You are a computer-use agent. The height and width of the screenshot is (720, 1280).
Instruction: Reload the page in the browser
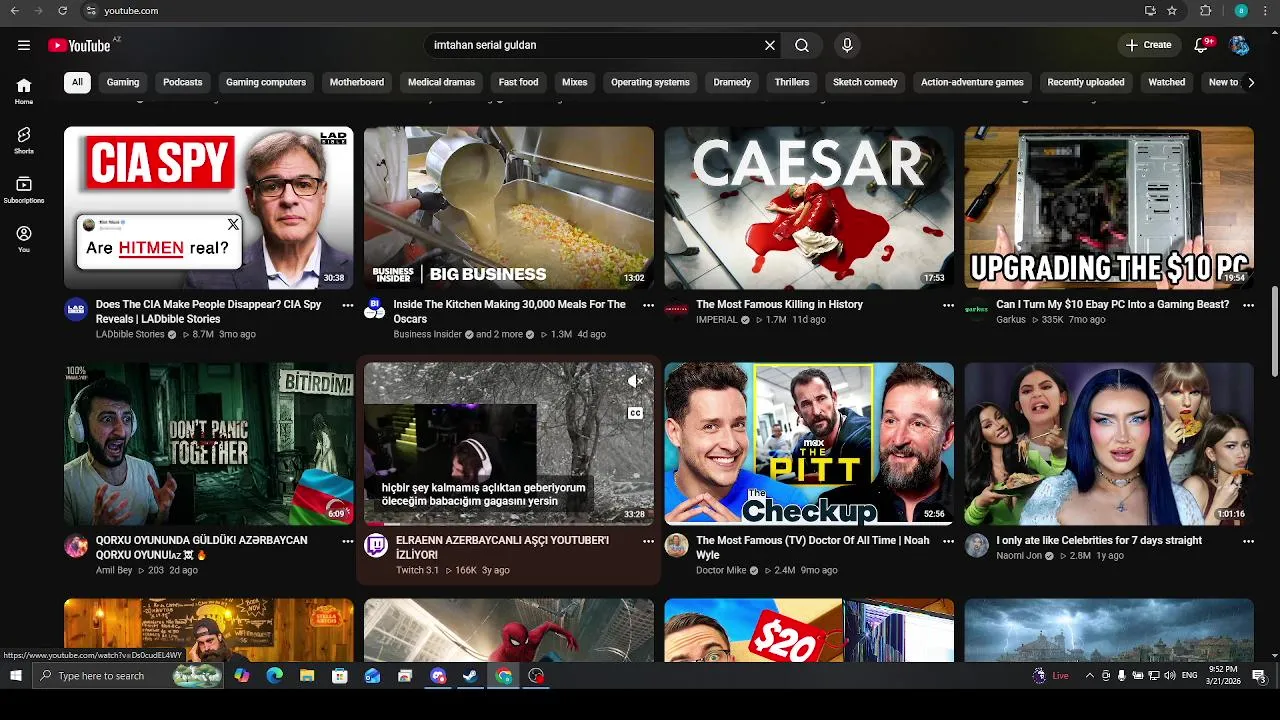point(62,10)
